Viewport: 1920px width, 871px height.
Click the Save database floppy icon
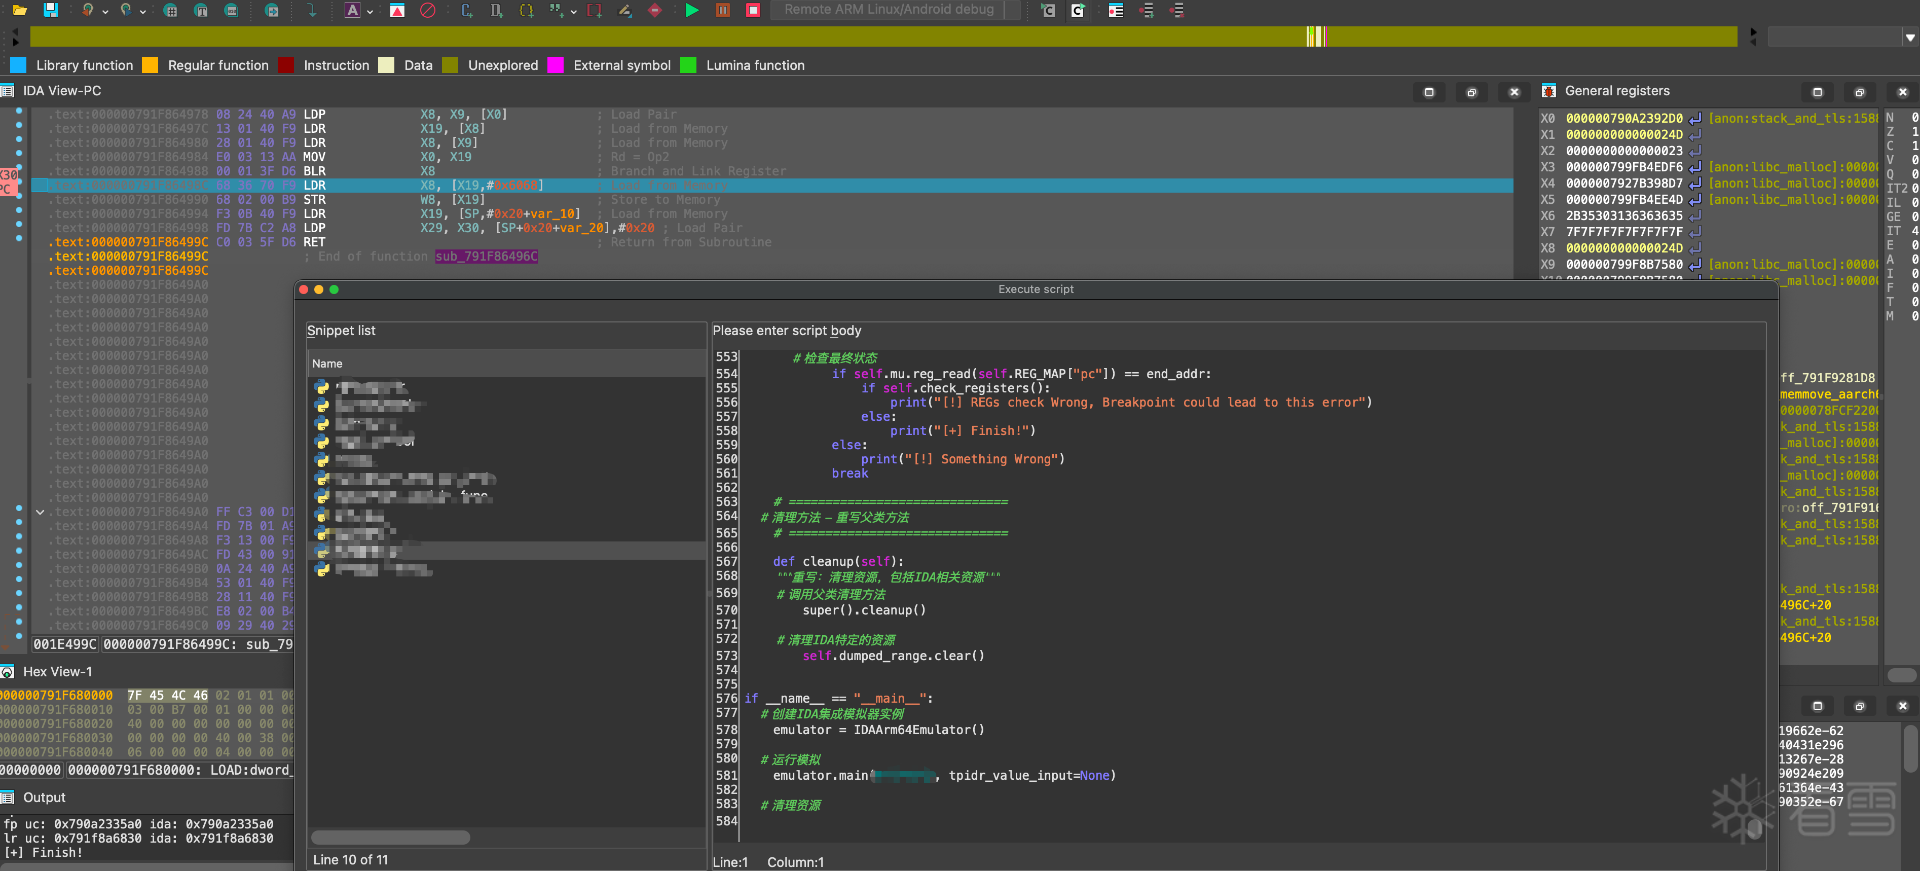click(x=50, y=10)
